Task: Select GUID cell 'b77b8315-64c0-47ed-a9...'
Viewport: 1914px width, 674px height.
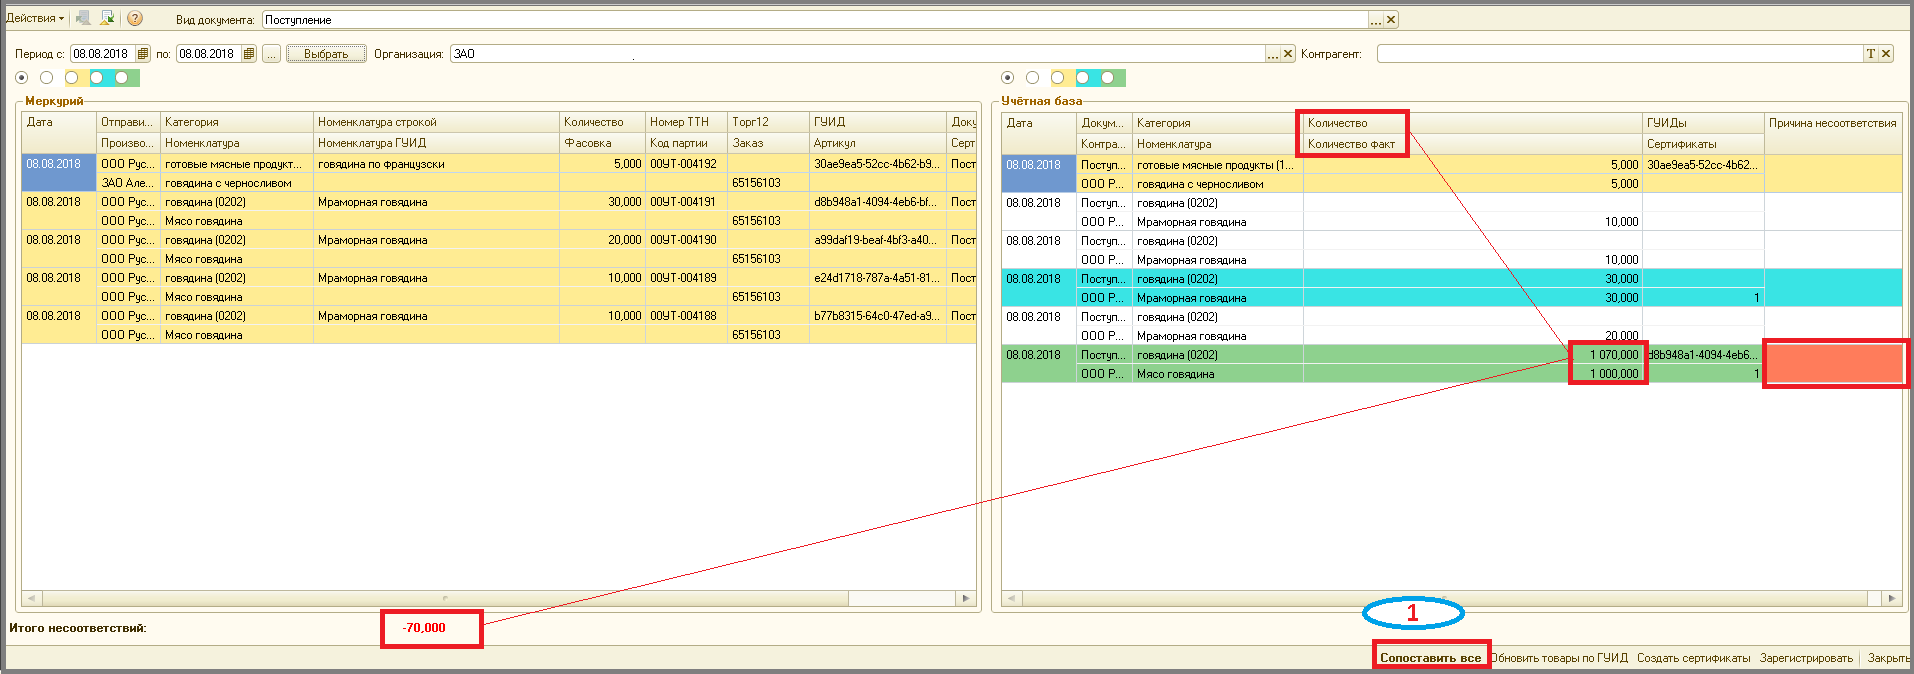Action: (x=877, y=316)
